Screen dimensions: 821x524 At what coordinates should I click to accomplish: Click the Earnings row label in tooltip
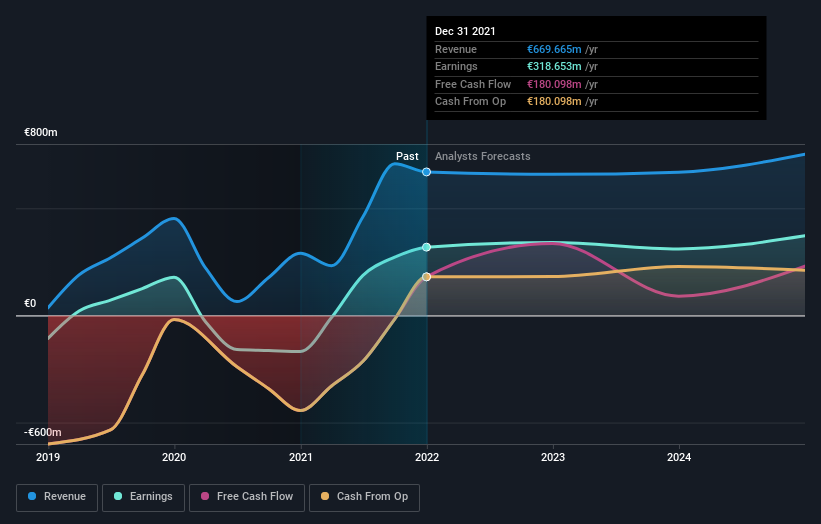coord(456,66)
